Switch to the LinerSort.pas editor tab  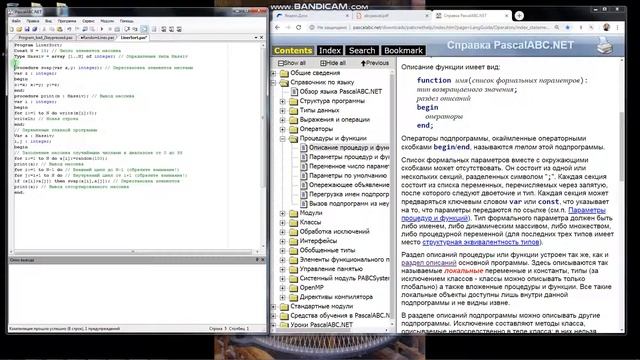pos(133,38)
